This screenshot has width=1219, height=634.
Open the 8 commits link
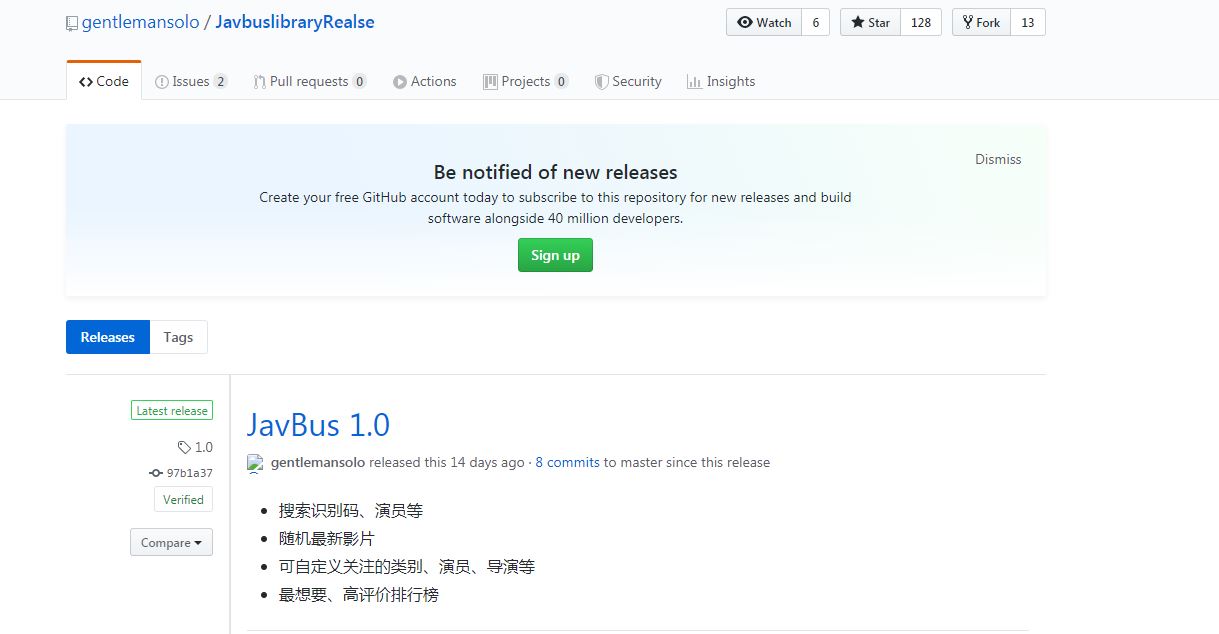coord(567,462)
